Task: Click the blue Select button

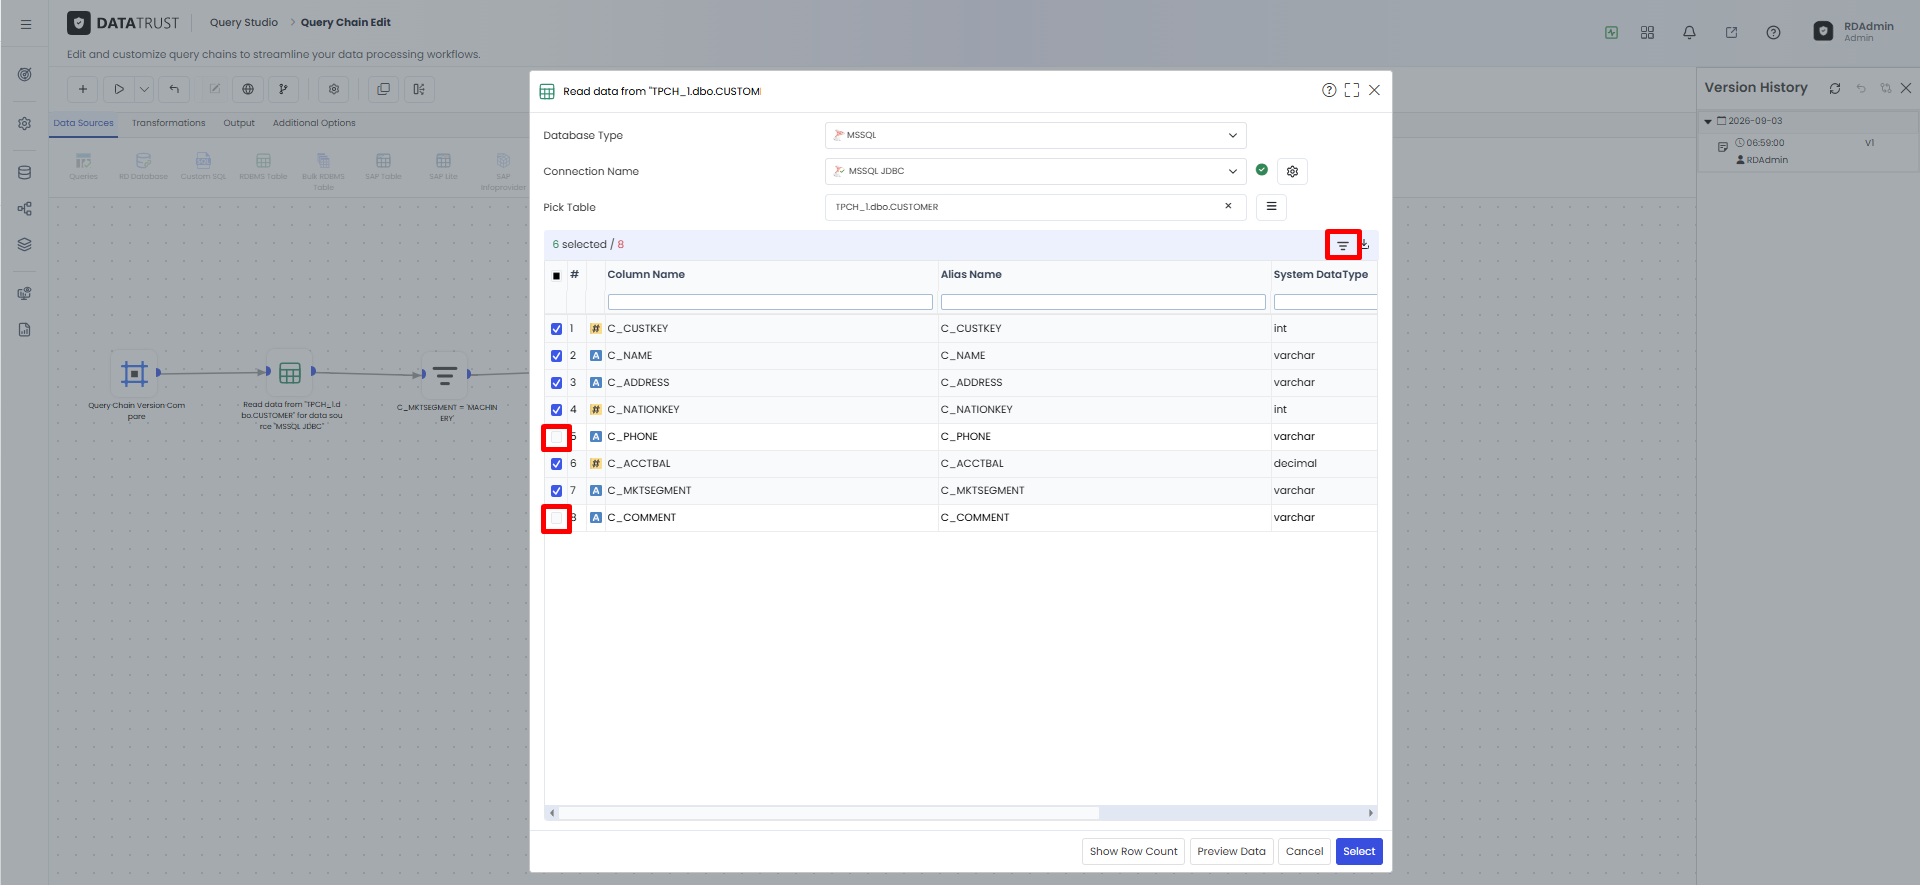Action: coord(1359,851)
